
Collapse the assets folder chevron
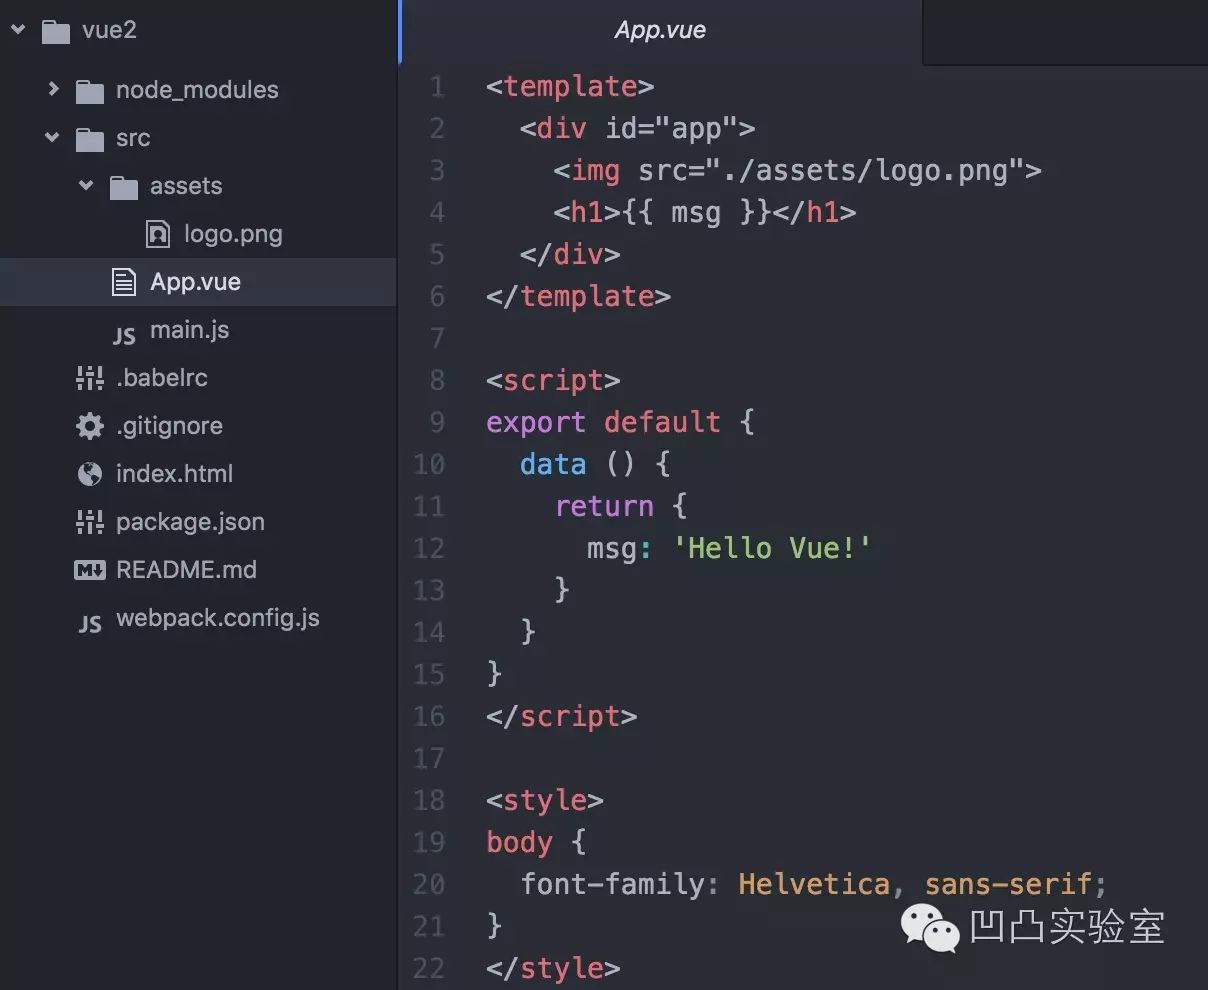pyautogui.click(x=87, y=186)
